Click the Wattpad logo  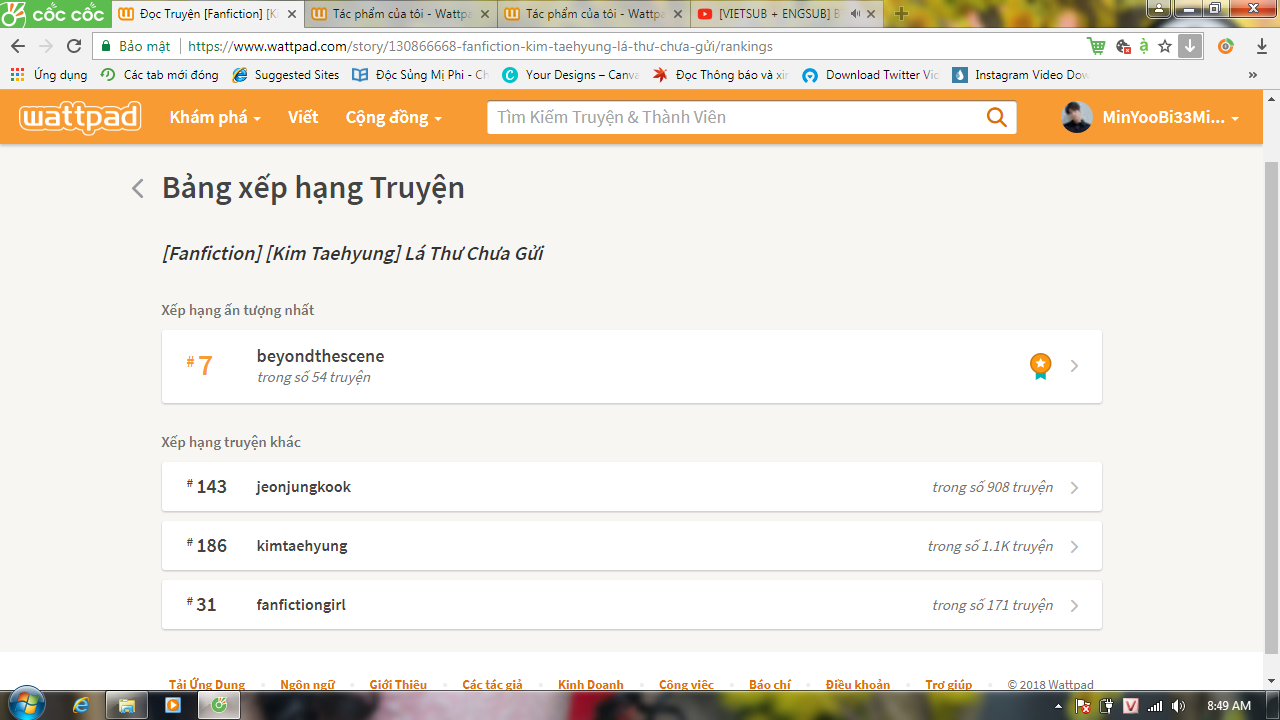pos(80,117)
